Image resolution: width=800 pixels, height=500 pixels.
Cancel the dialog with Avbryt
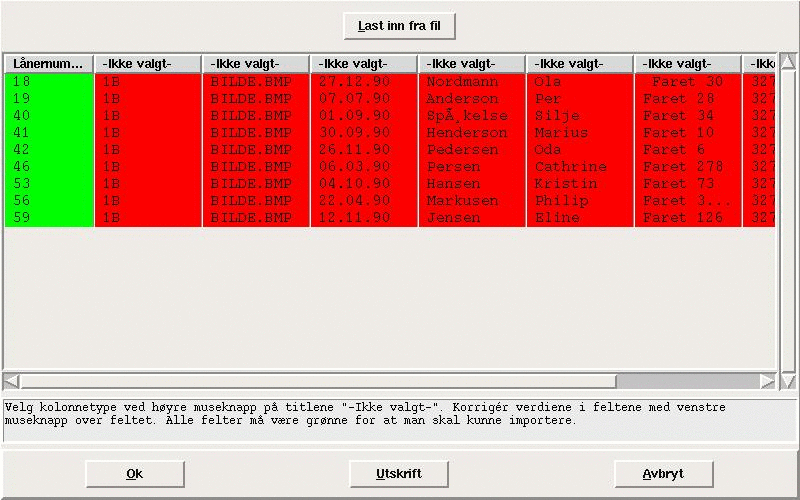point(663,474)
